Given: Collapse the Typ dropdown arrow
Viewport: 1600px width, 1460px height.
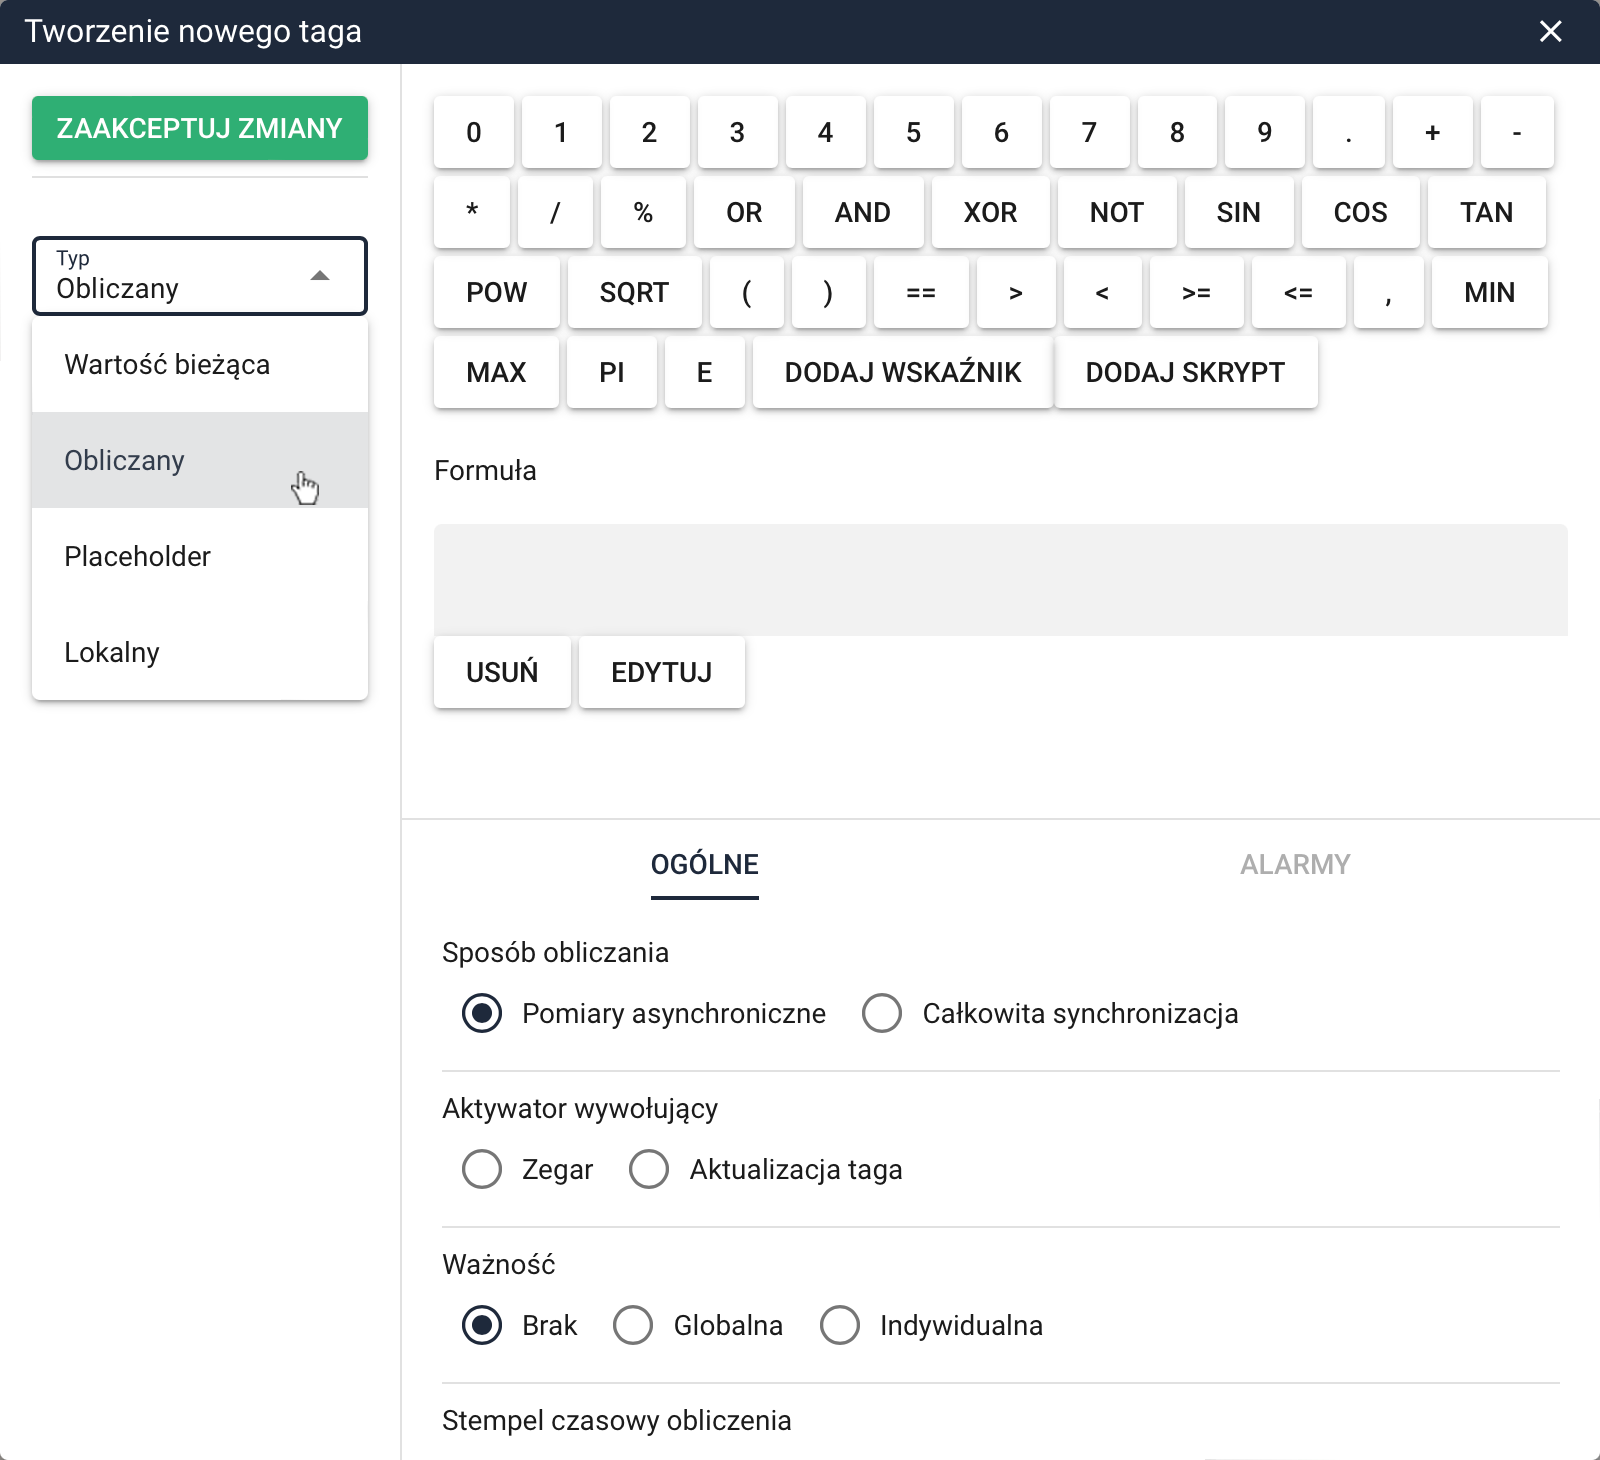Looking at the screenshot, I should pos(320,276).
